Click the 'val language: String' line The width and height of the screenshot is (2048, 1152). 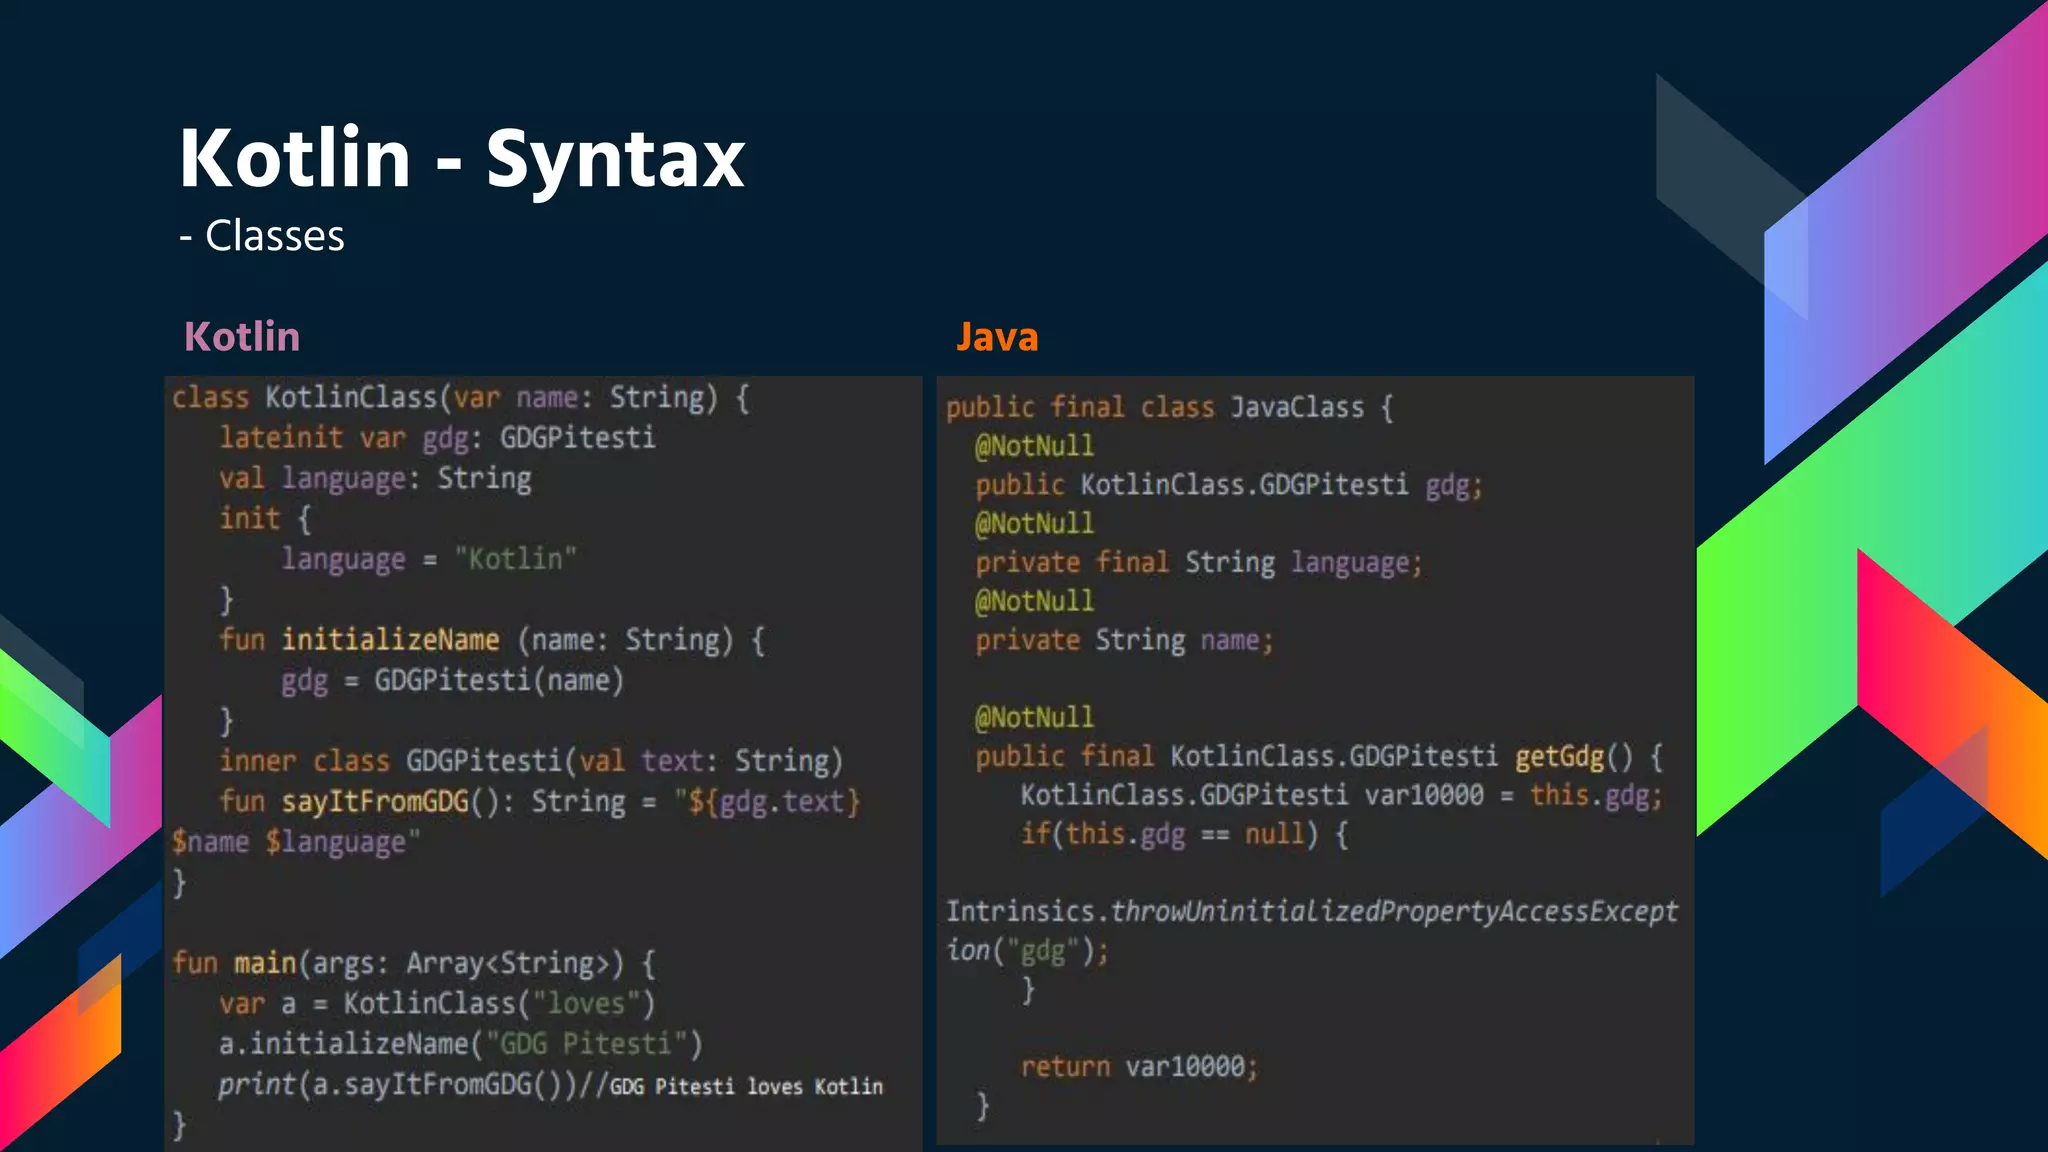click(x=375, y=478)
